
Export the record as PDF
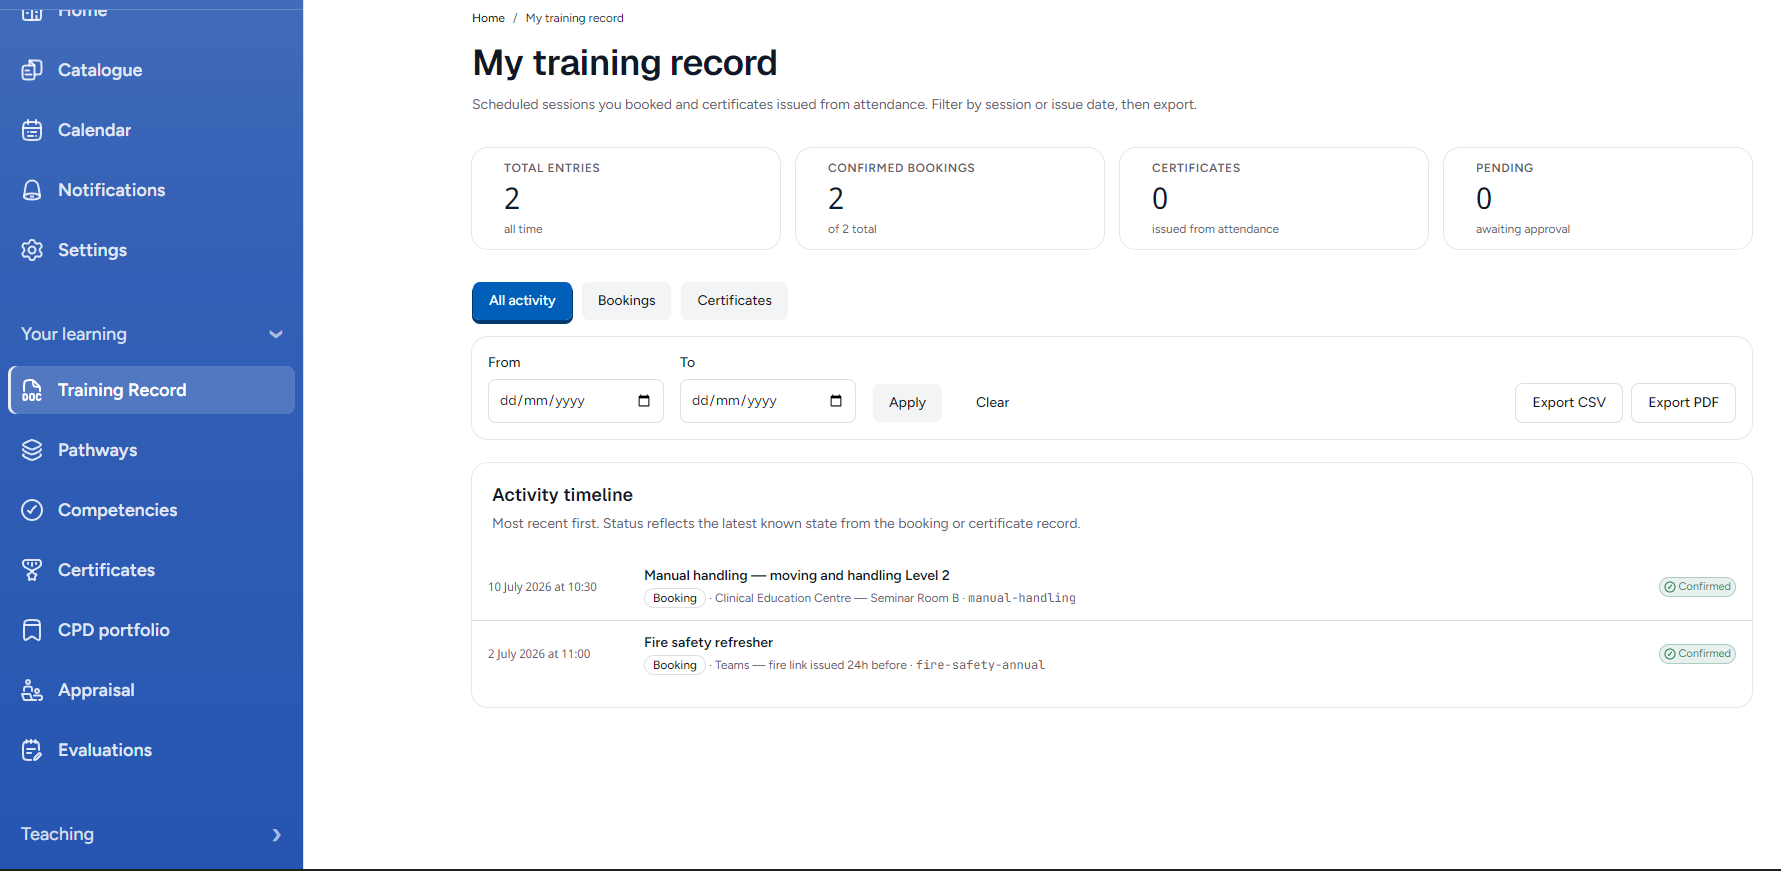click(x=1683, y=403)
